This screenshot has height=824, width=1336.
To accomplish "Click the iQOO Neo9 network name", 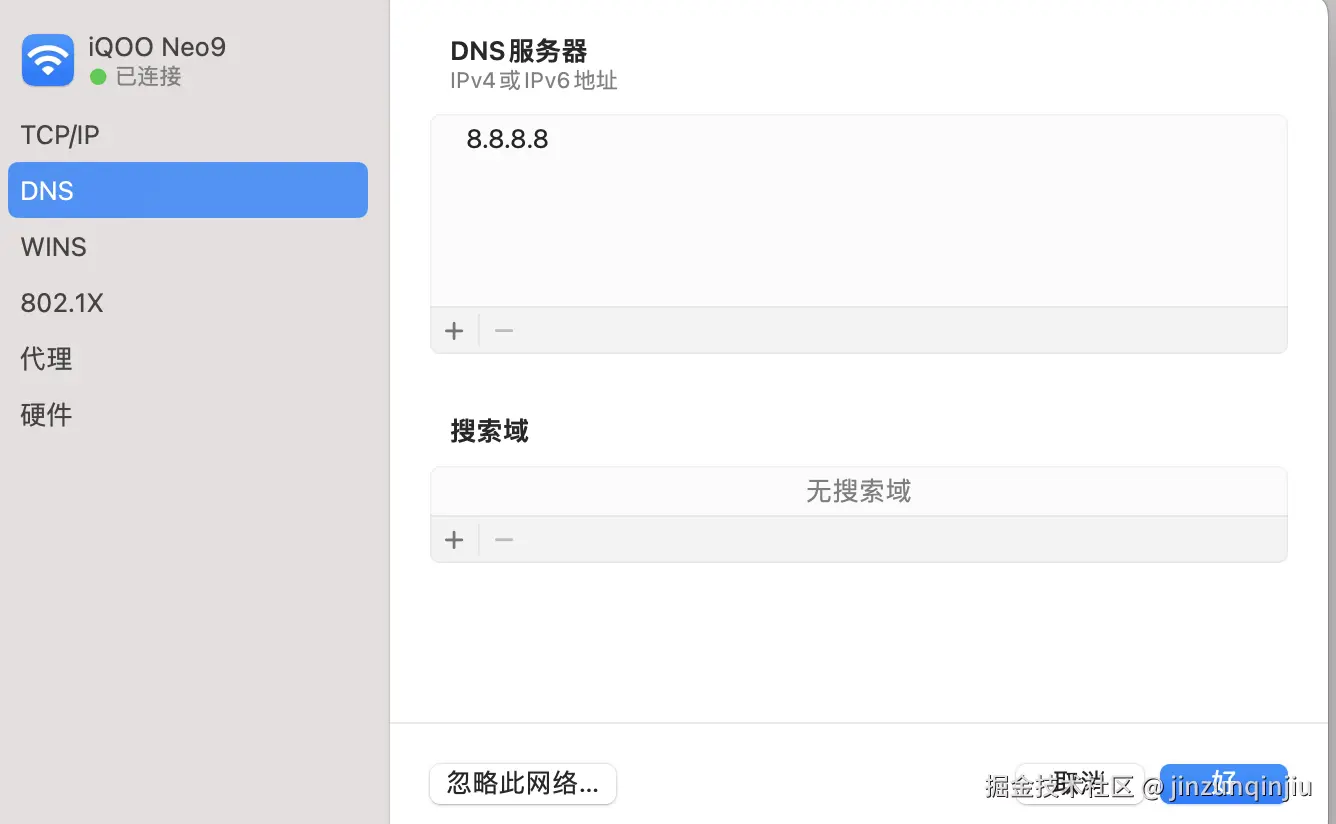I will pyautogui.click(x=157, y=46).
